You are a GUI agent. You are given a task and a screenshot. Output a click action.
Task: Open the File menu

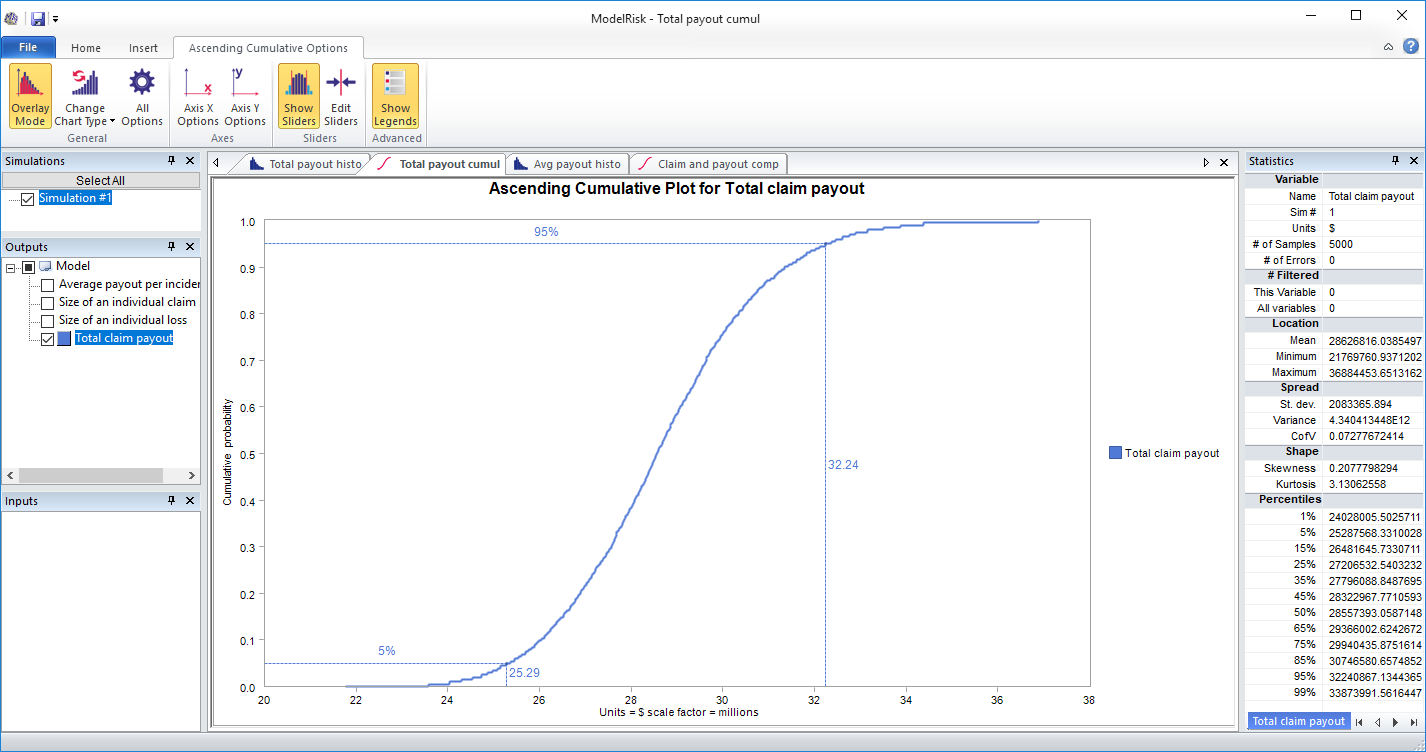29,46
